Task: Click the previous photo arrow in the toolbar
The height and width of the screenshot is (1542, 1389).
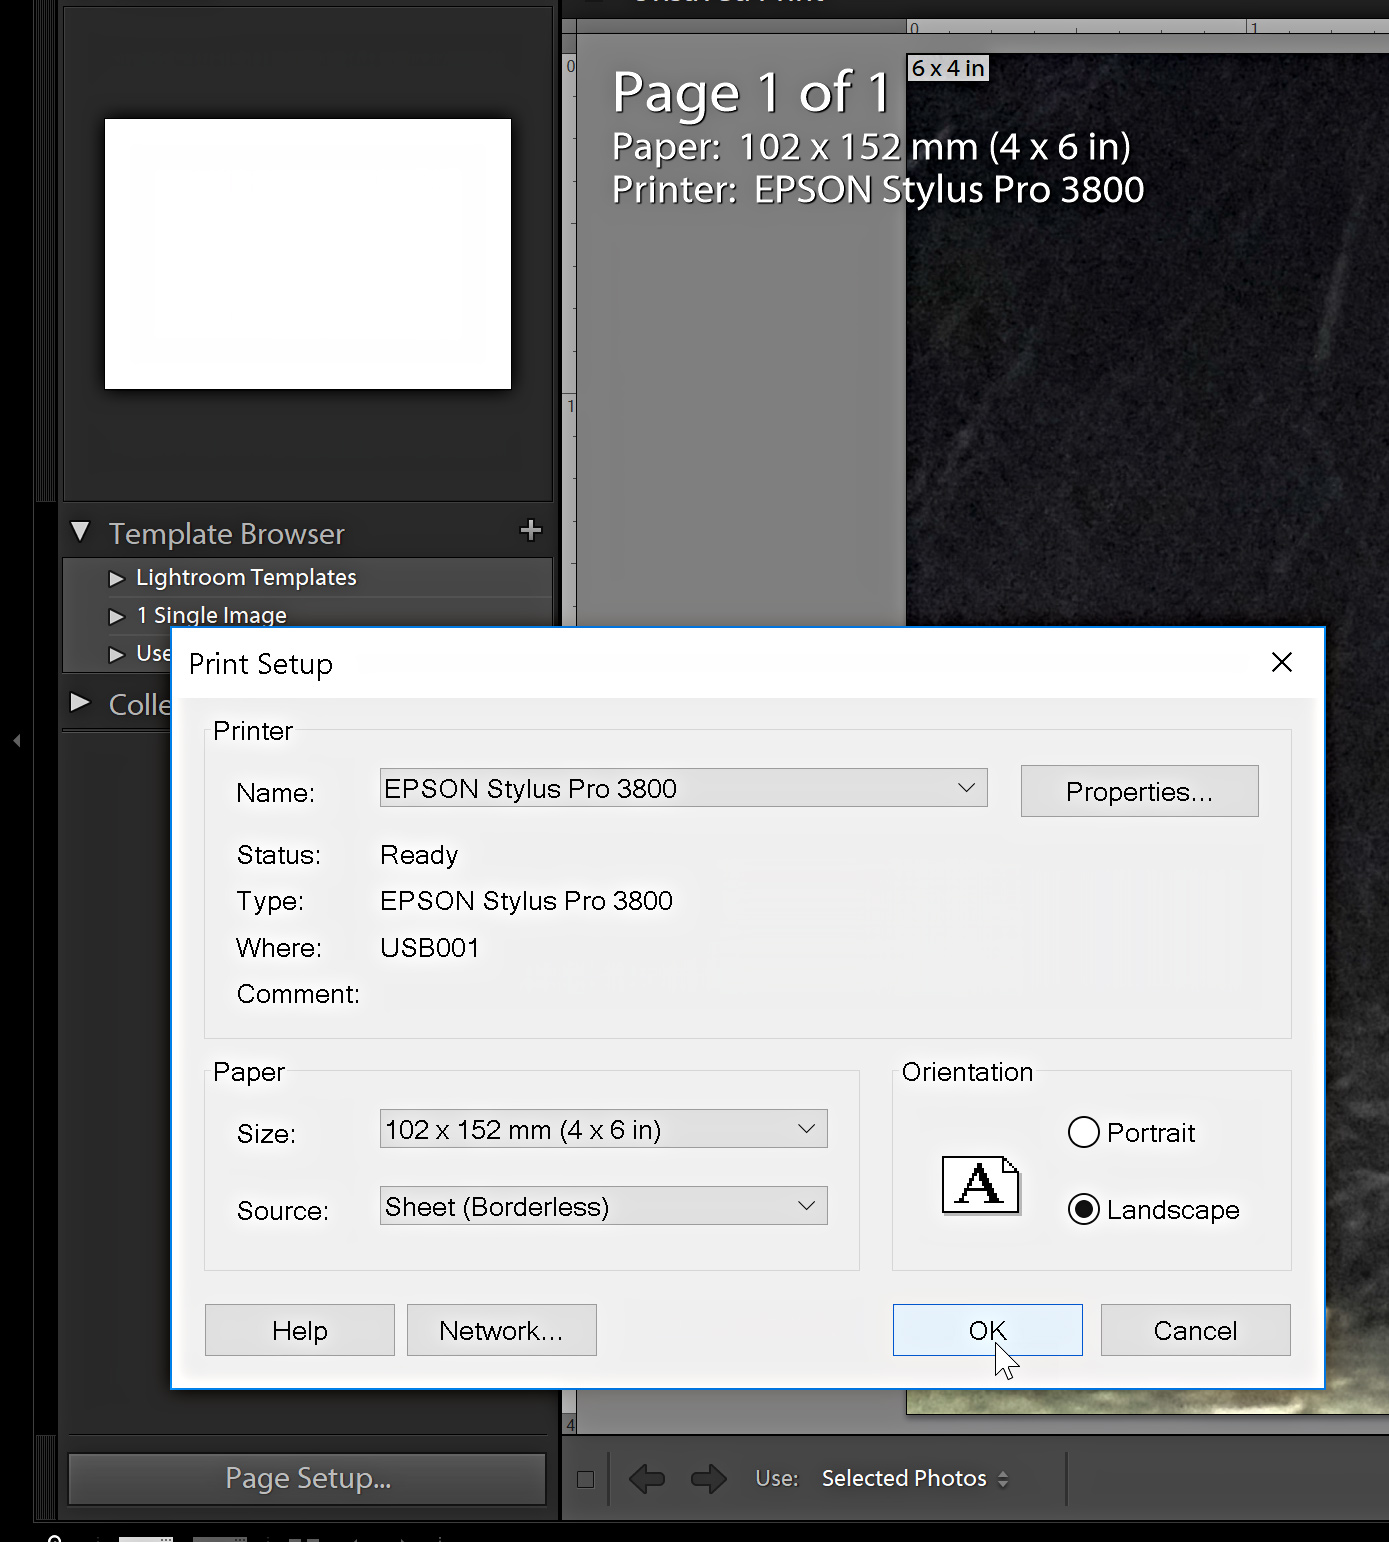Action: click(646, 1477)
